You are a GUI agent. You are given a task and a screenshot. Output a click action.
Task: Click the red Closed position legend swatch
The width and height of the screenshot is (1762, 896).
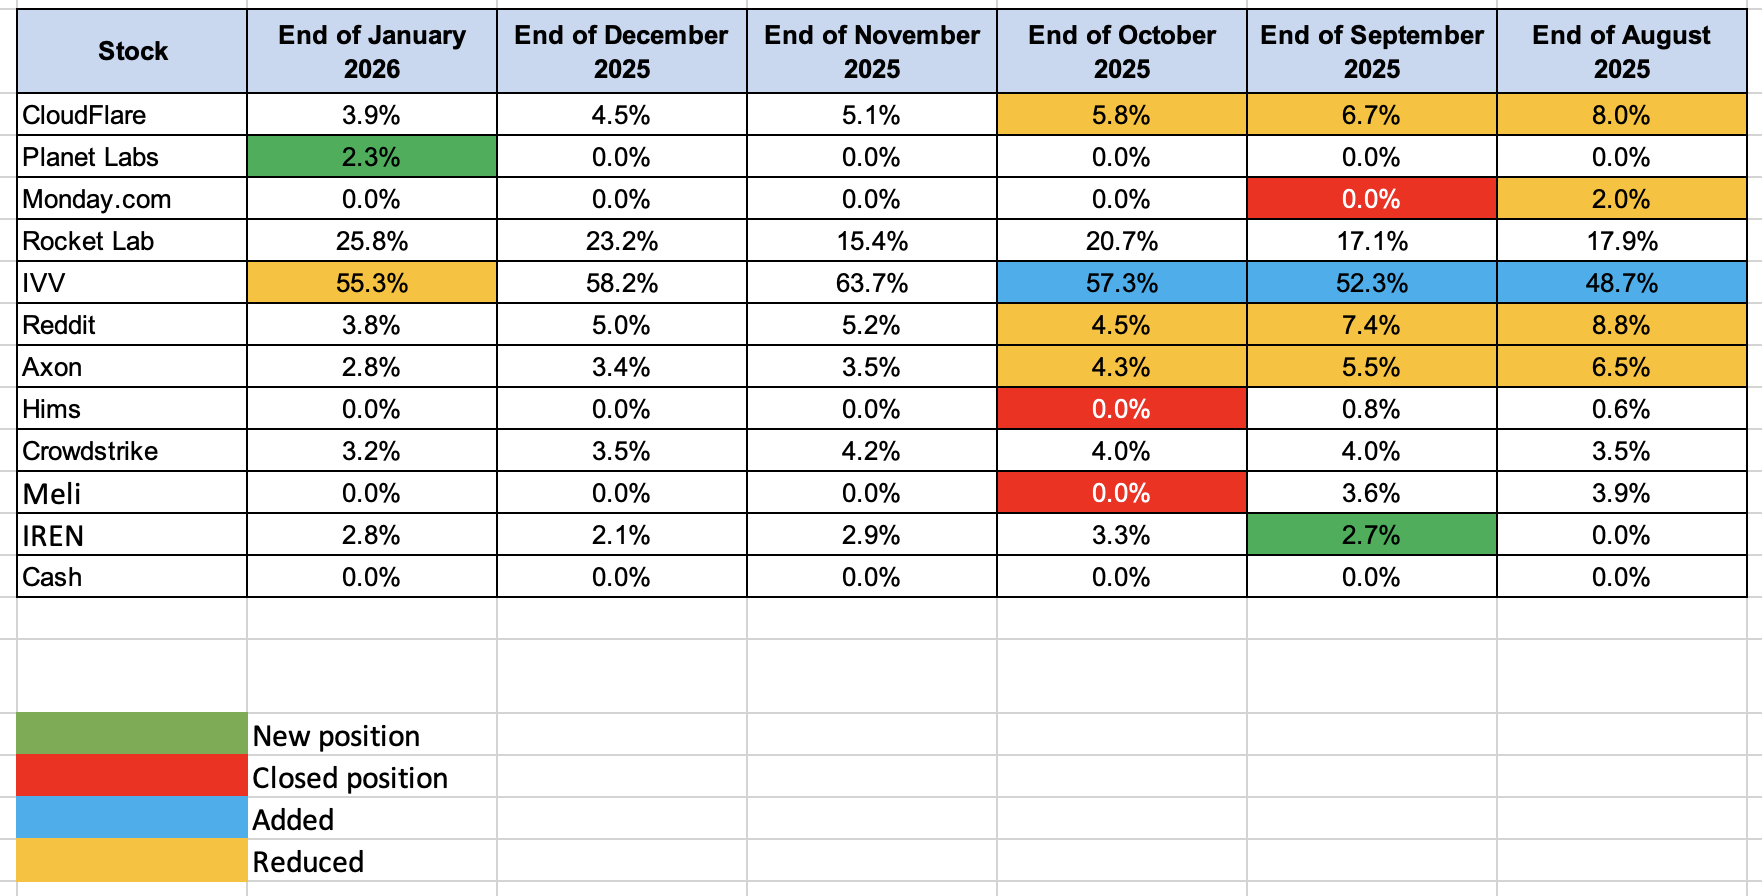tap(132, 776)
